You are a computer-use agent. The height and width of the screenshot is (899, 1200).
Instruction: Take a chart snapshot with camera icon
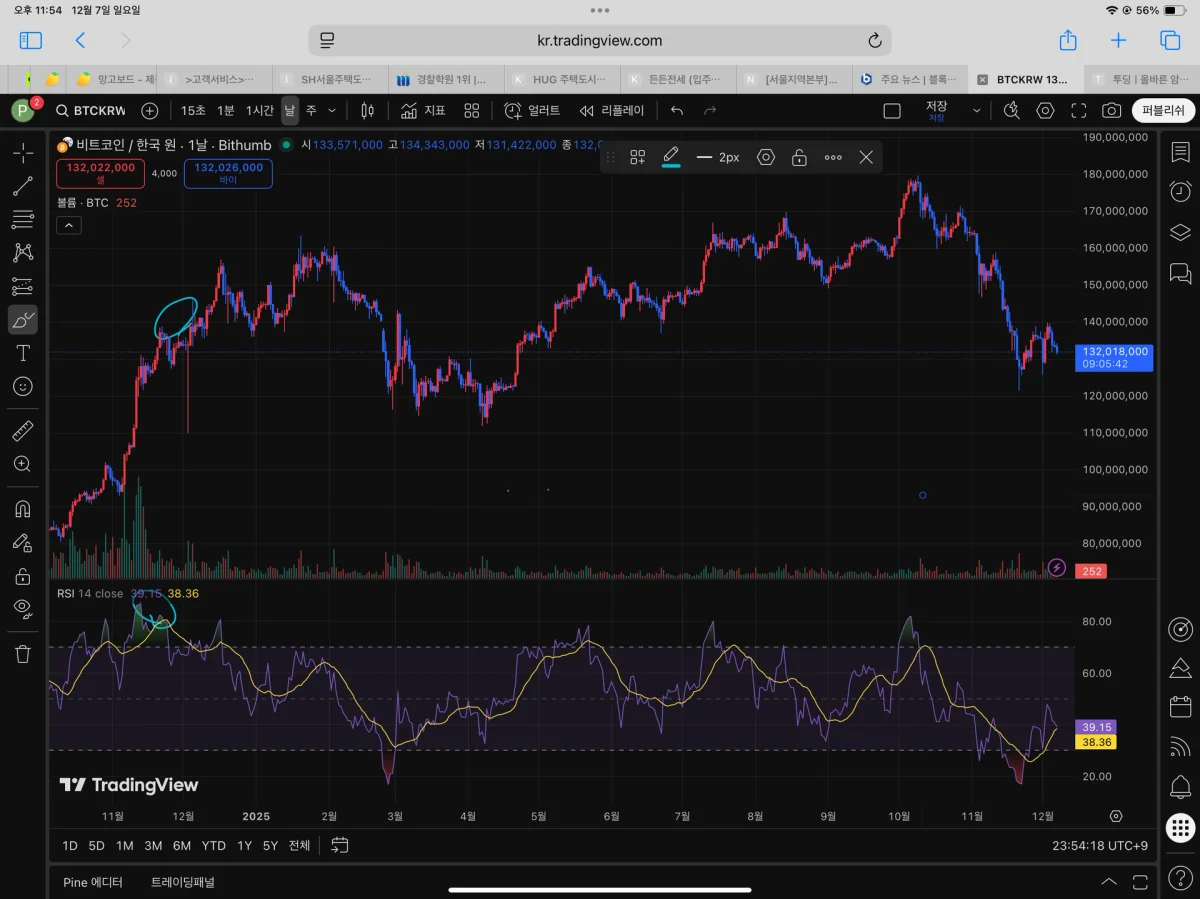1111,111
